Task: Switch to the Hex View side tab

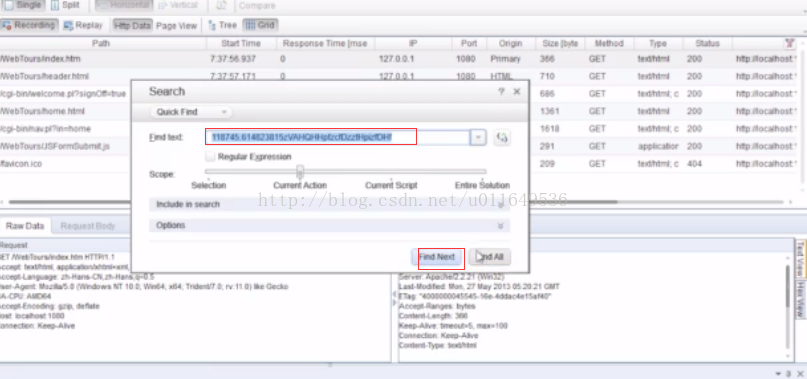Action: click(x=800, y=299)
